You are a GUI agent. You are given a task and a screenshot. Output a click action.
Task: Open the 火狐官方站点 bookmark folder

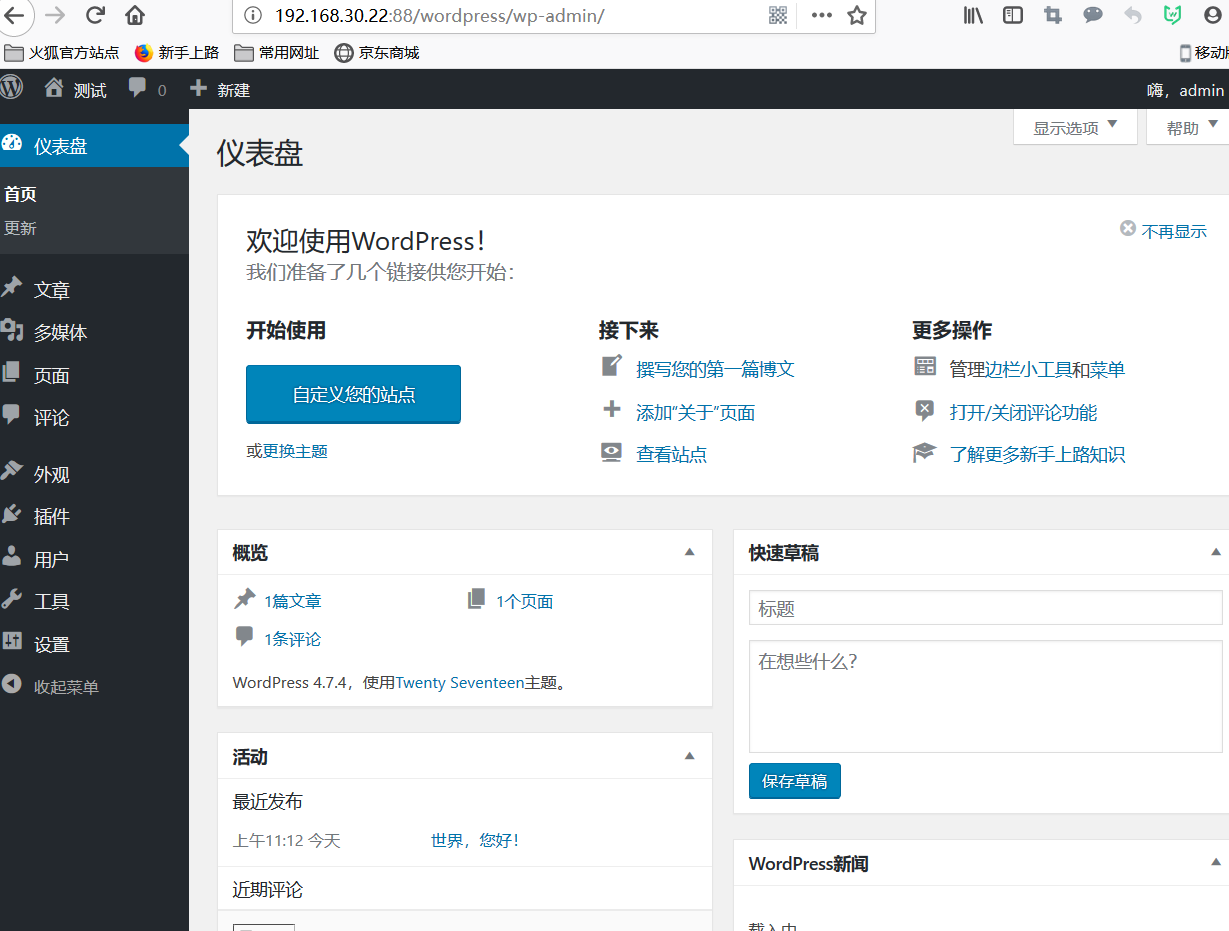(x=62, y=52)
